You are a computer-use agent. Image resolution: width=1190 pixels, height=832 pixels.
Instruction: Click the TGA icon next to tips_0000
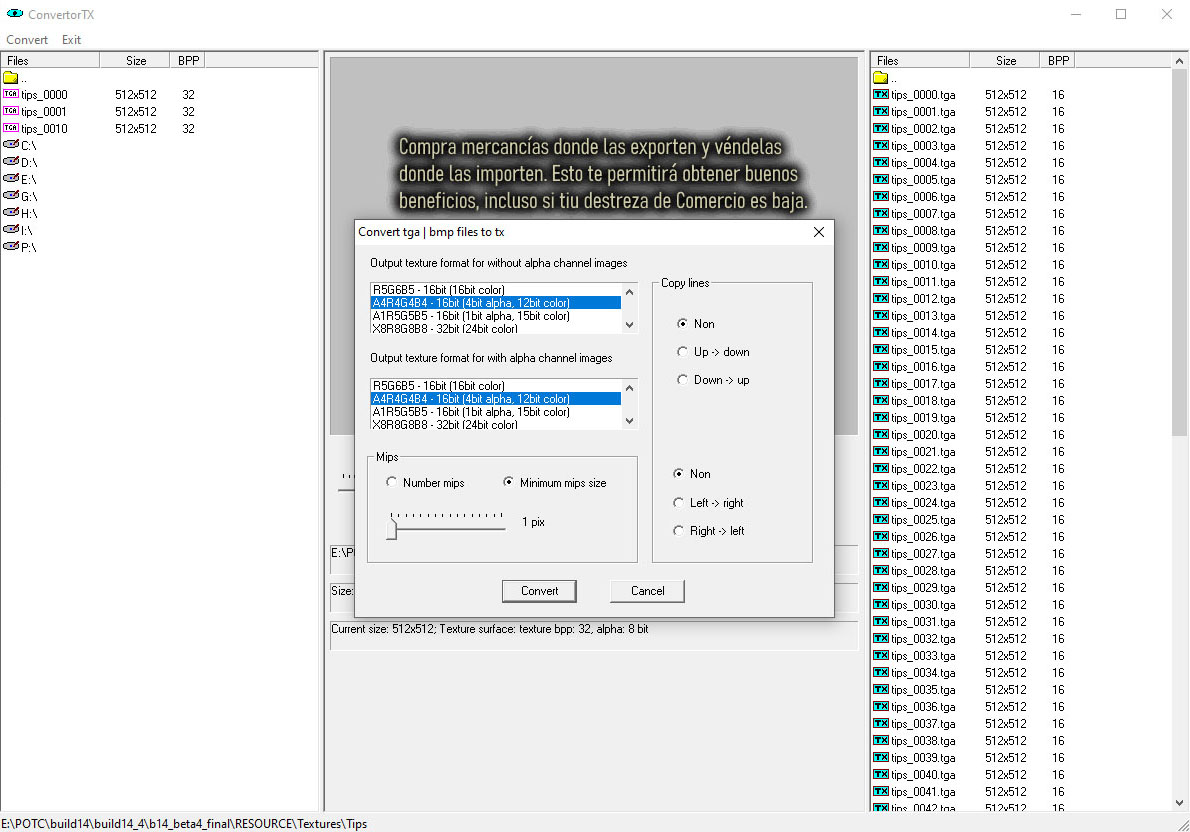click(x=11, y=94)
